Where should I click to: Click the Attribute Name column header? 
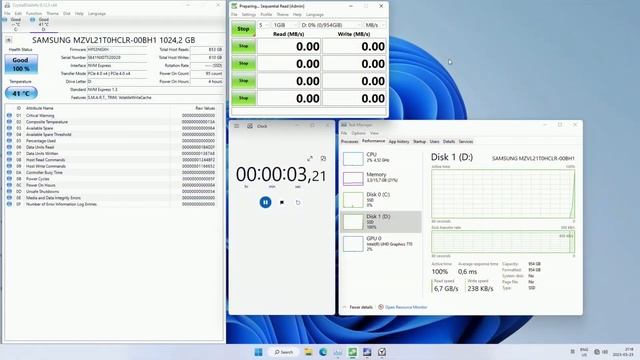pos(40,108)
